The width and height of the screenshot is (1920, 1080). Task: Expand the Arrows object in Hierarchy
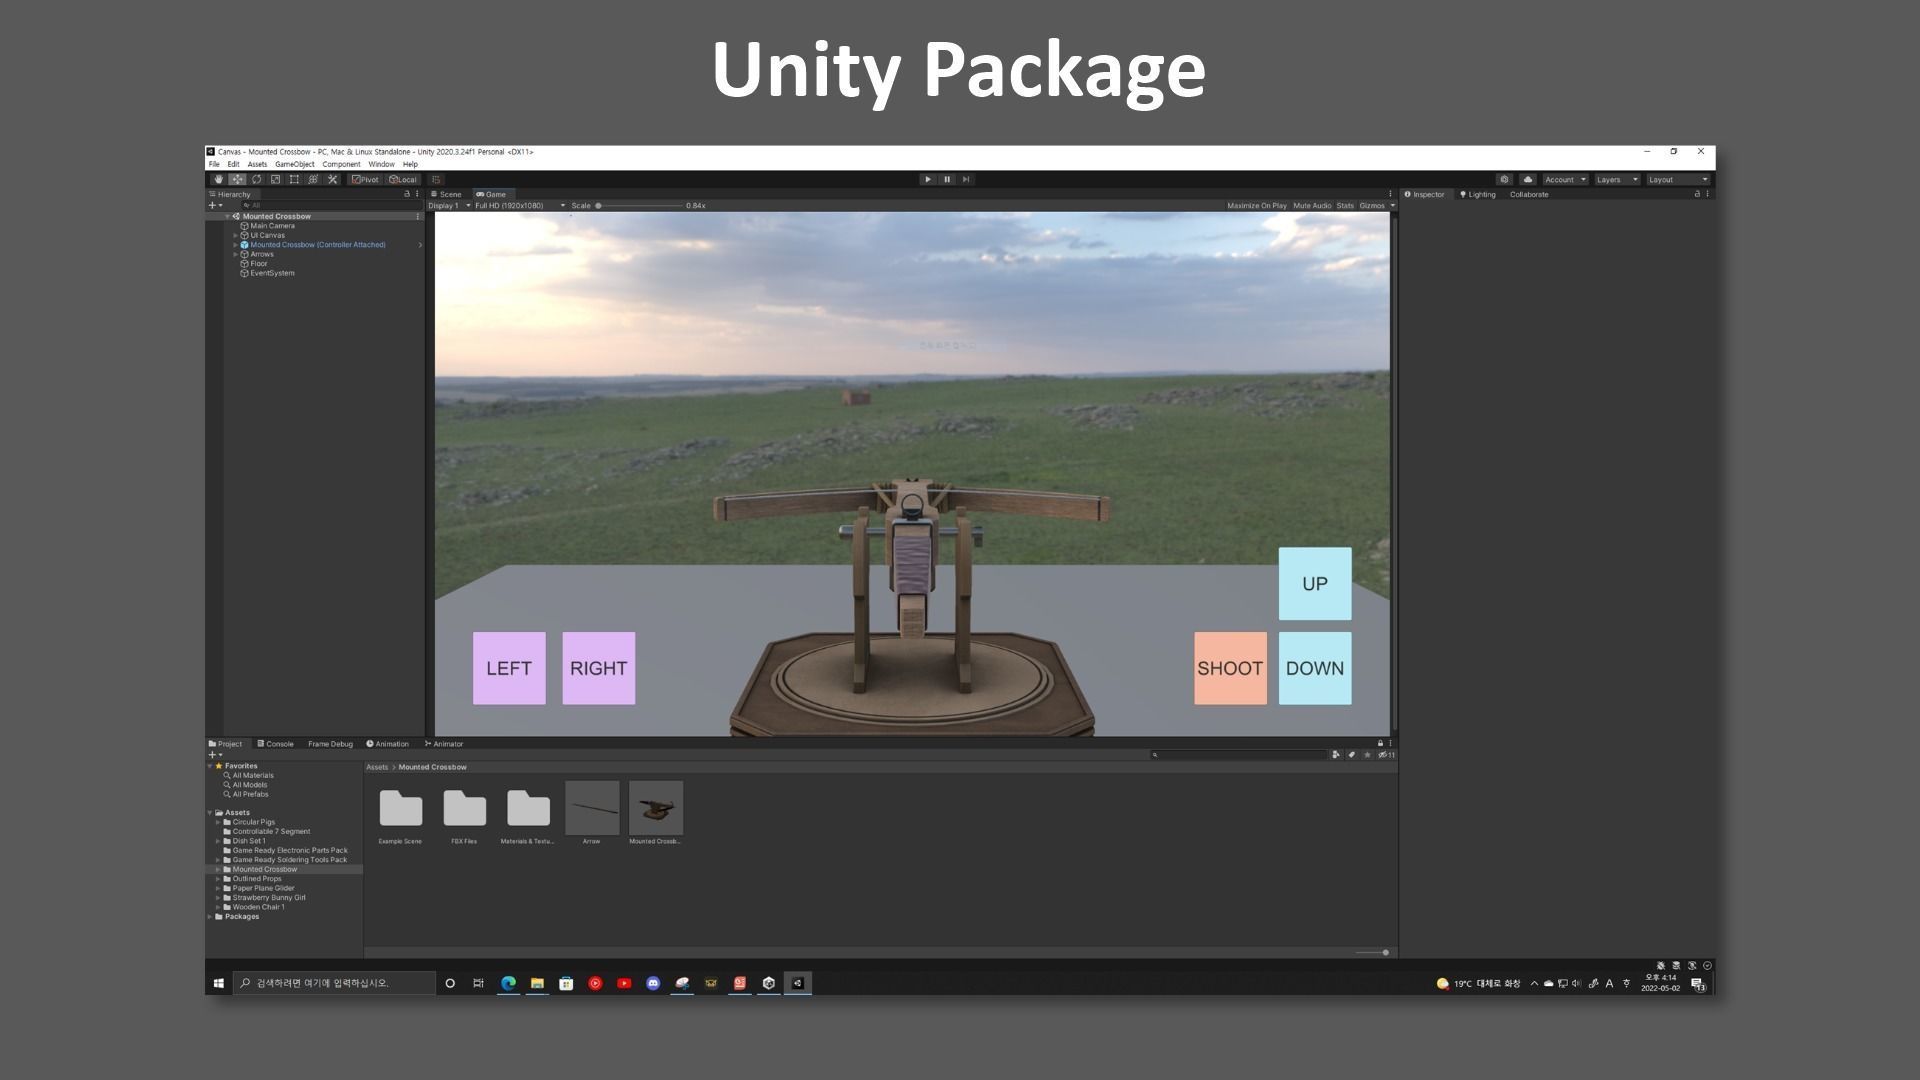point(236,254)
